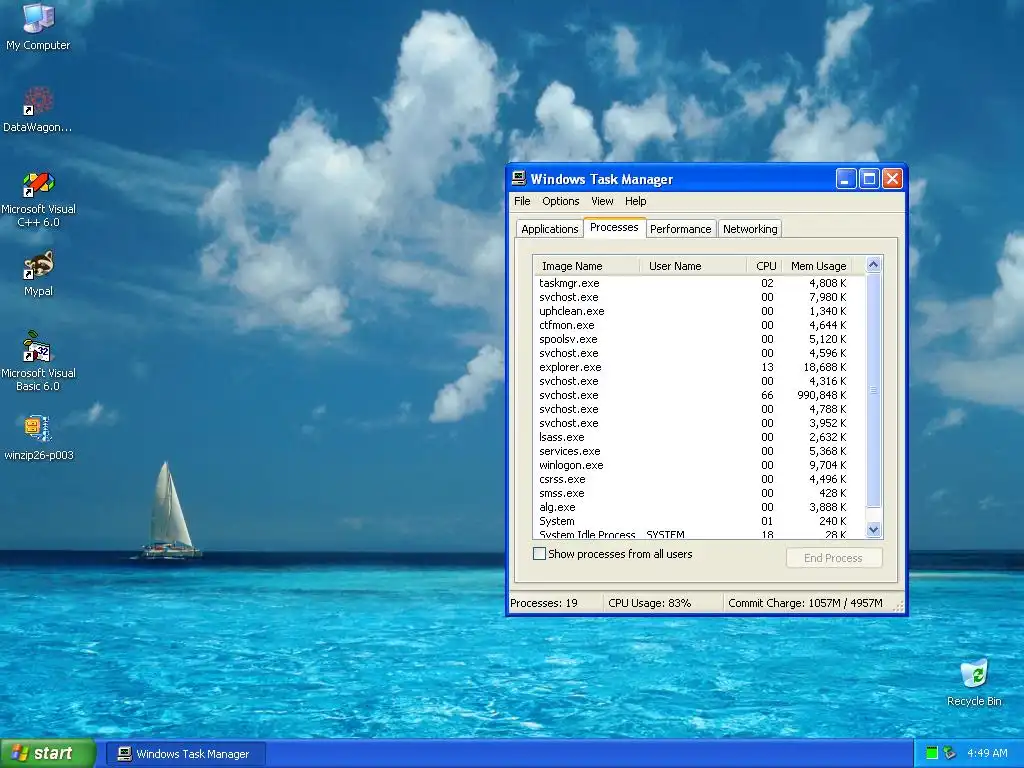Open the Options menu
Image resolution: width=1024 pixels, height=768 pixels.
(560, 201)
